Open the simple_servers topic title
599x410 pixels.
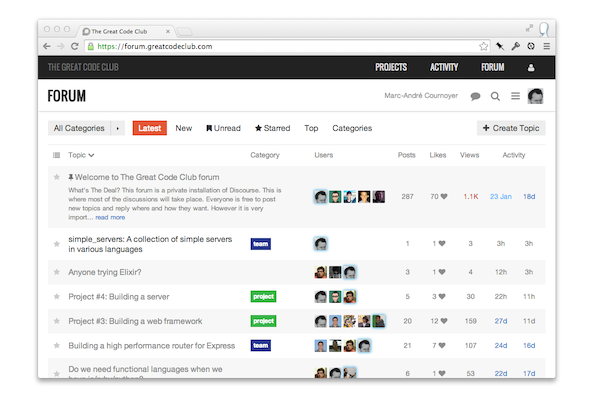tap(150, 244)
